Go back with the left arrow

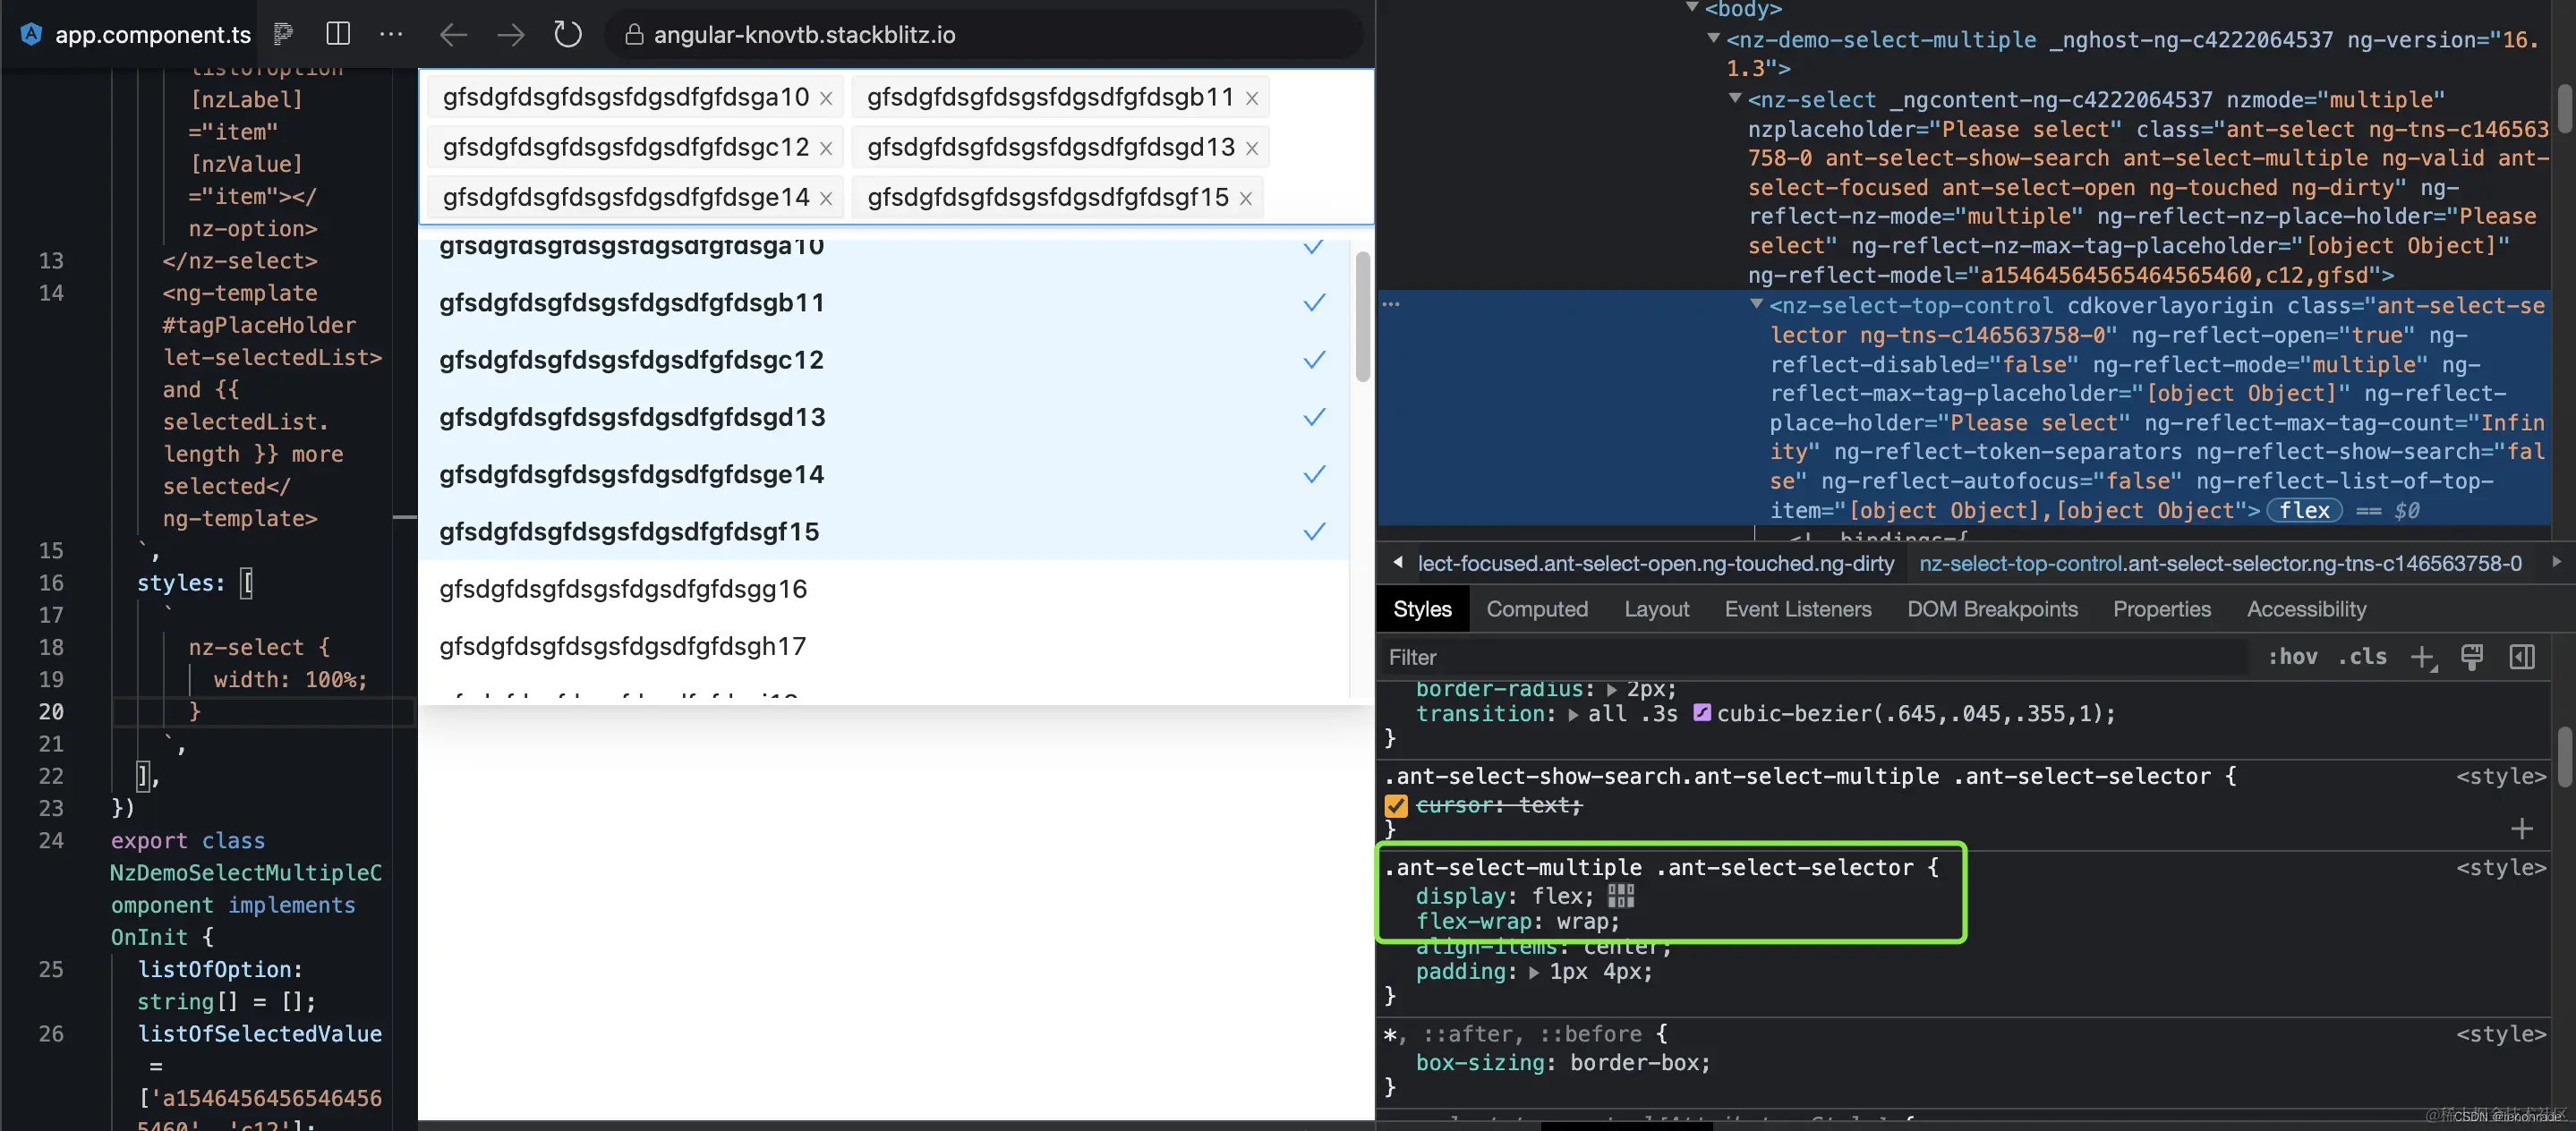click(453, 34)
